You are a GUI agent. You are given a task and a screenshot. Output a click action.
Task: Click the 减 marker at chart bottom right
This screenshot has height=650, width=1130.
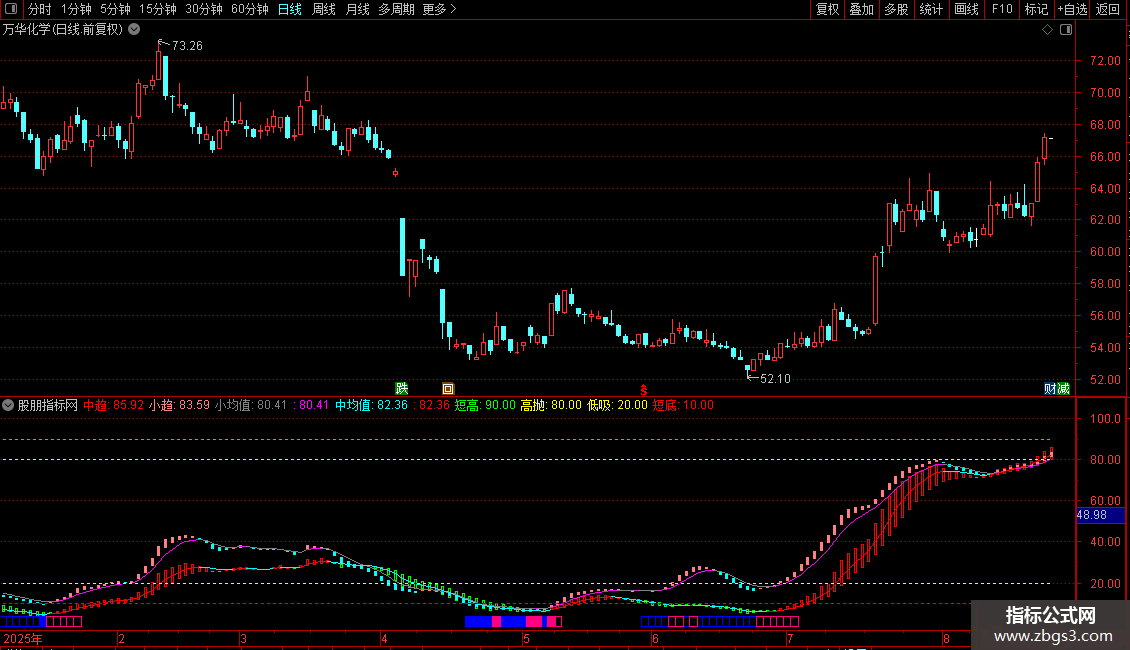[1063, 389]
